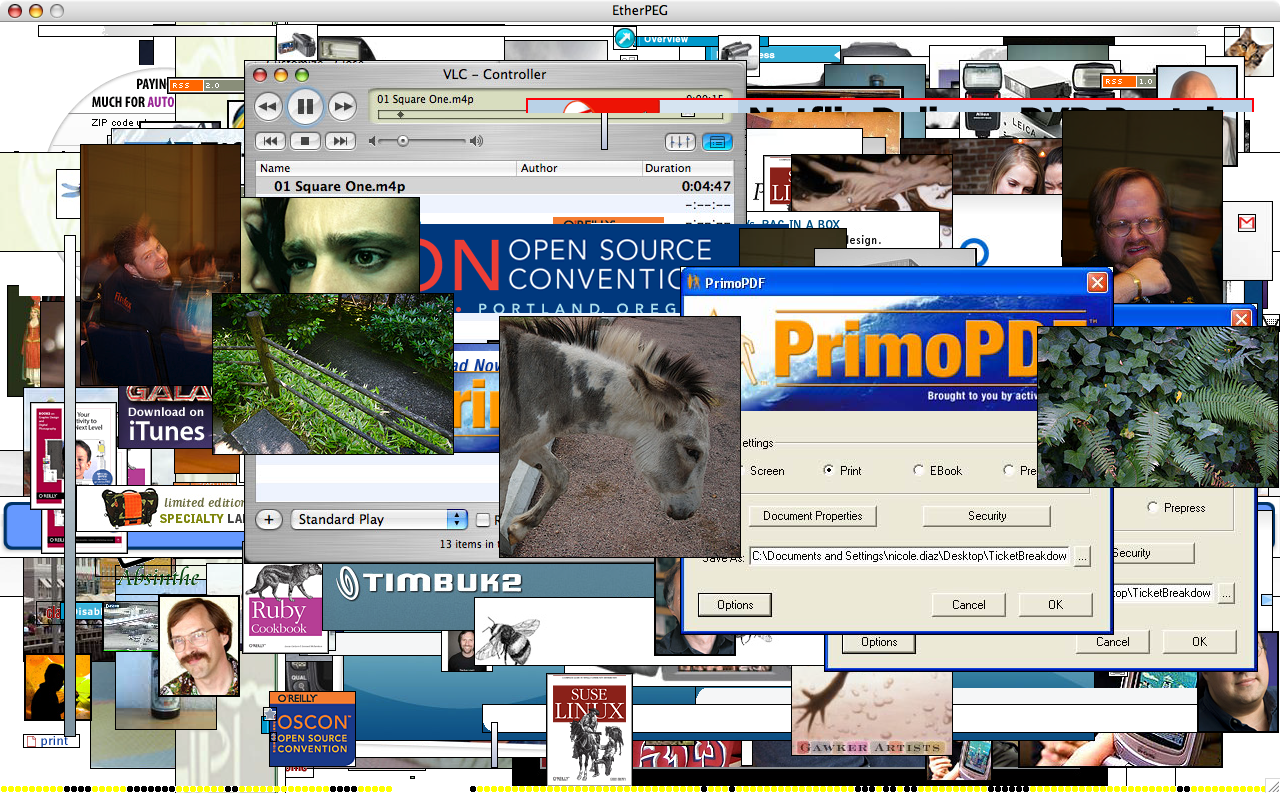This screenshot has width=1280, height=793.
Task: Click the plus add button in VLC playlist
Action: tap(269, 519)
